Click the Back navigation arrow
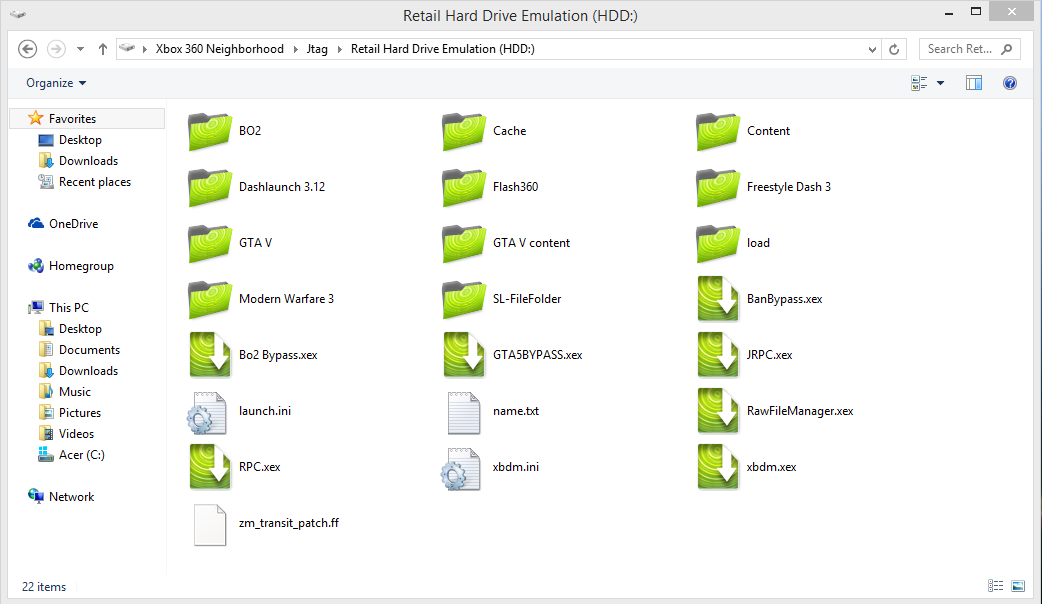 pos(27,49)
